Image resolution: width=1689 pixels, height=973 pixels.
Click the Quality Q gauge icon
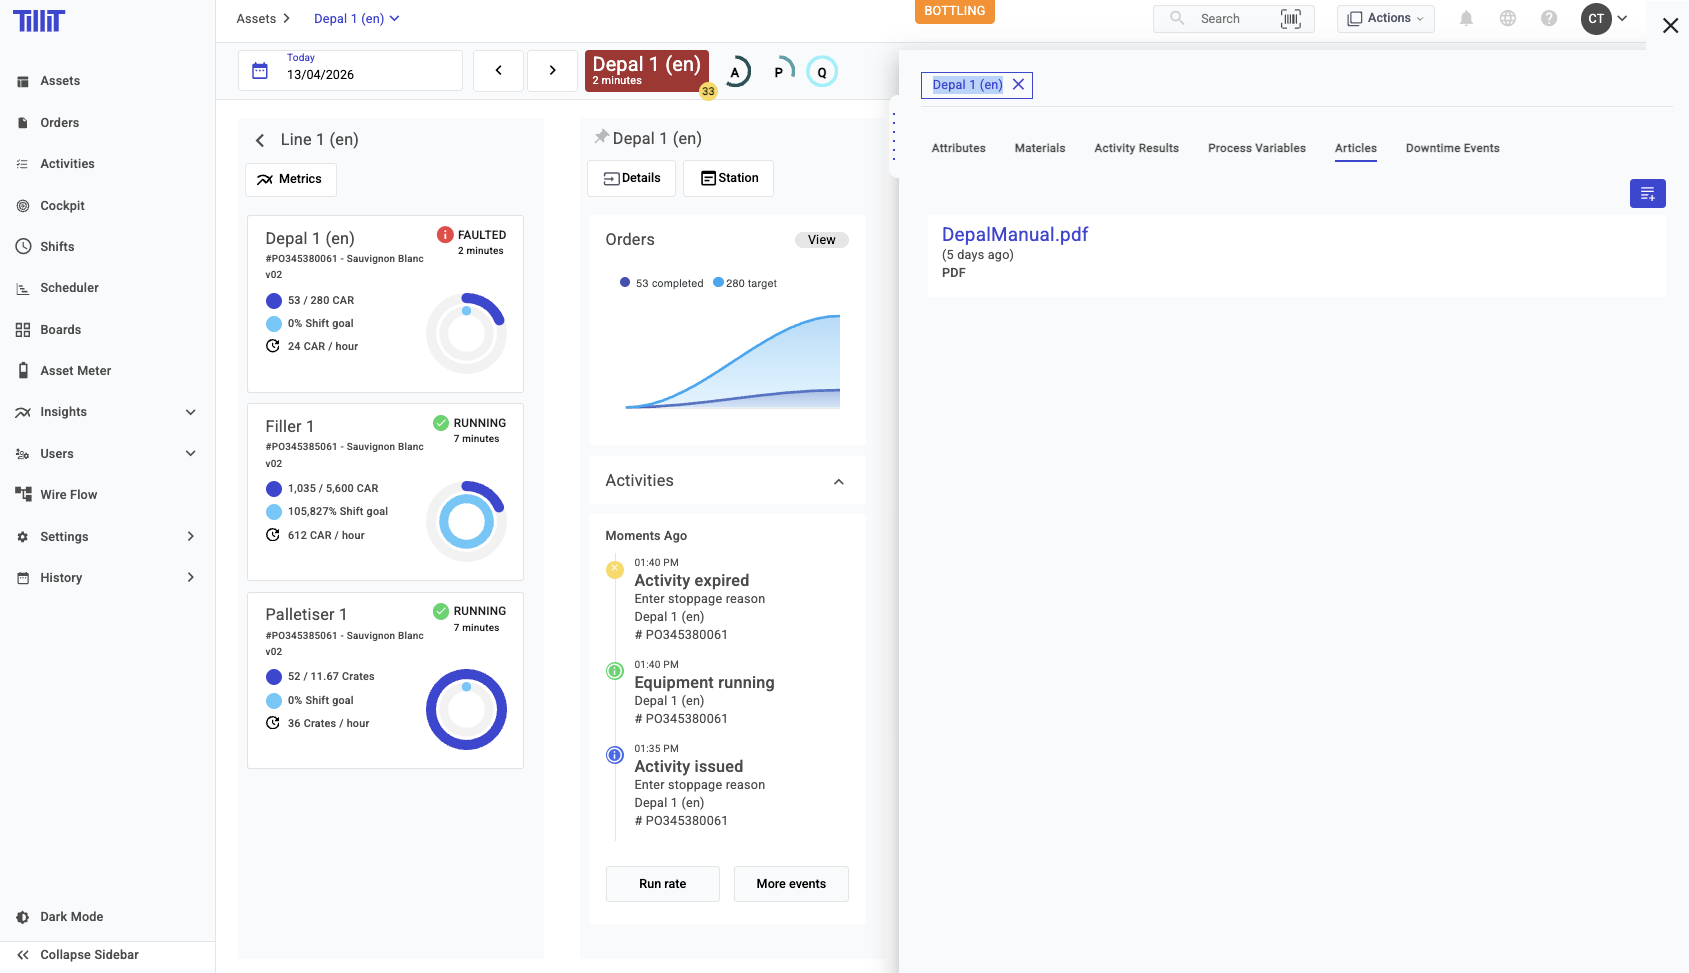point(822,72)
